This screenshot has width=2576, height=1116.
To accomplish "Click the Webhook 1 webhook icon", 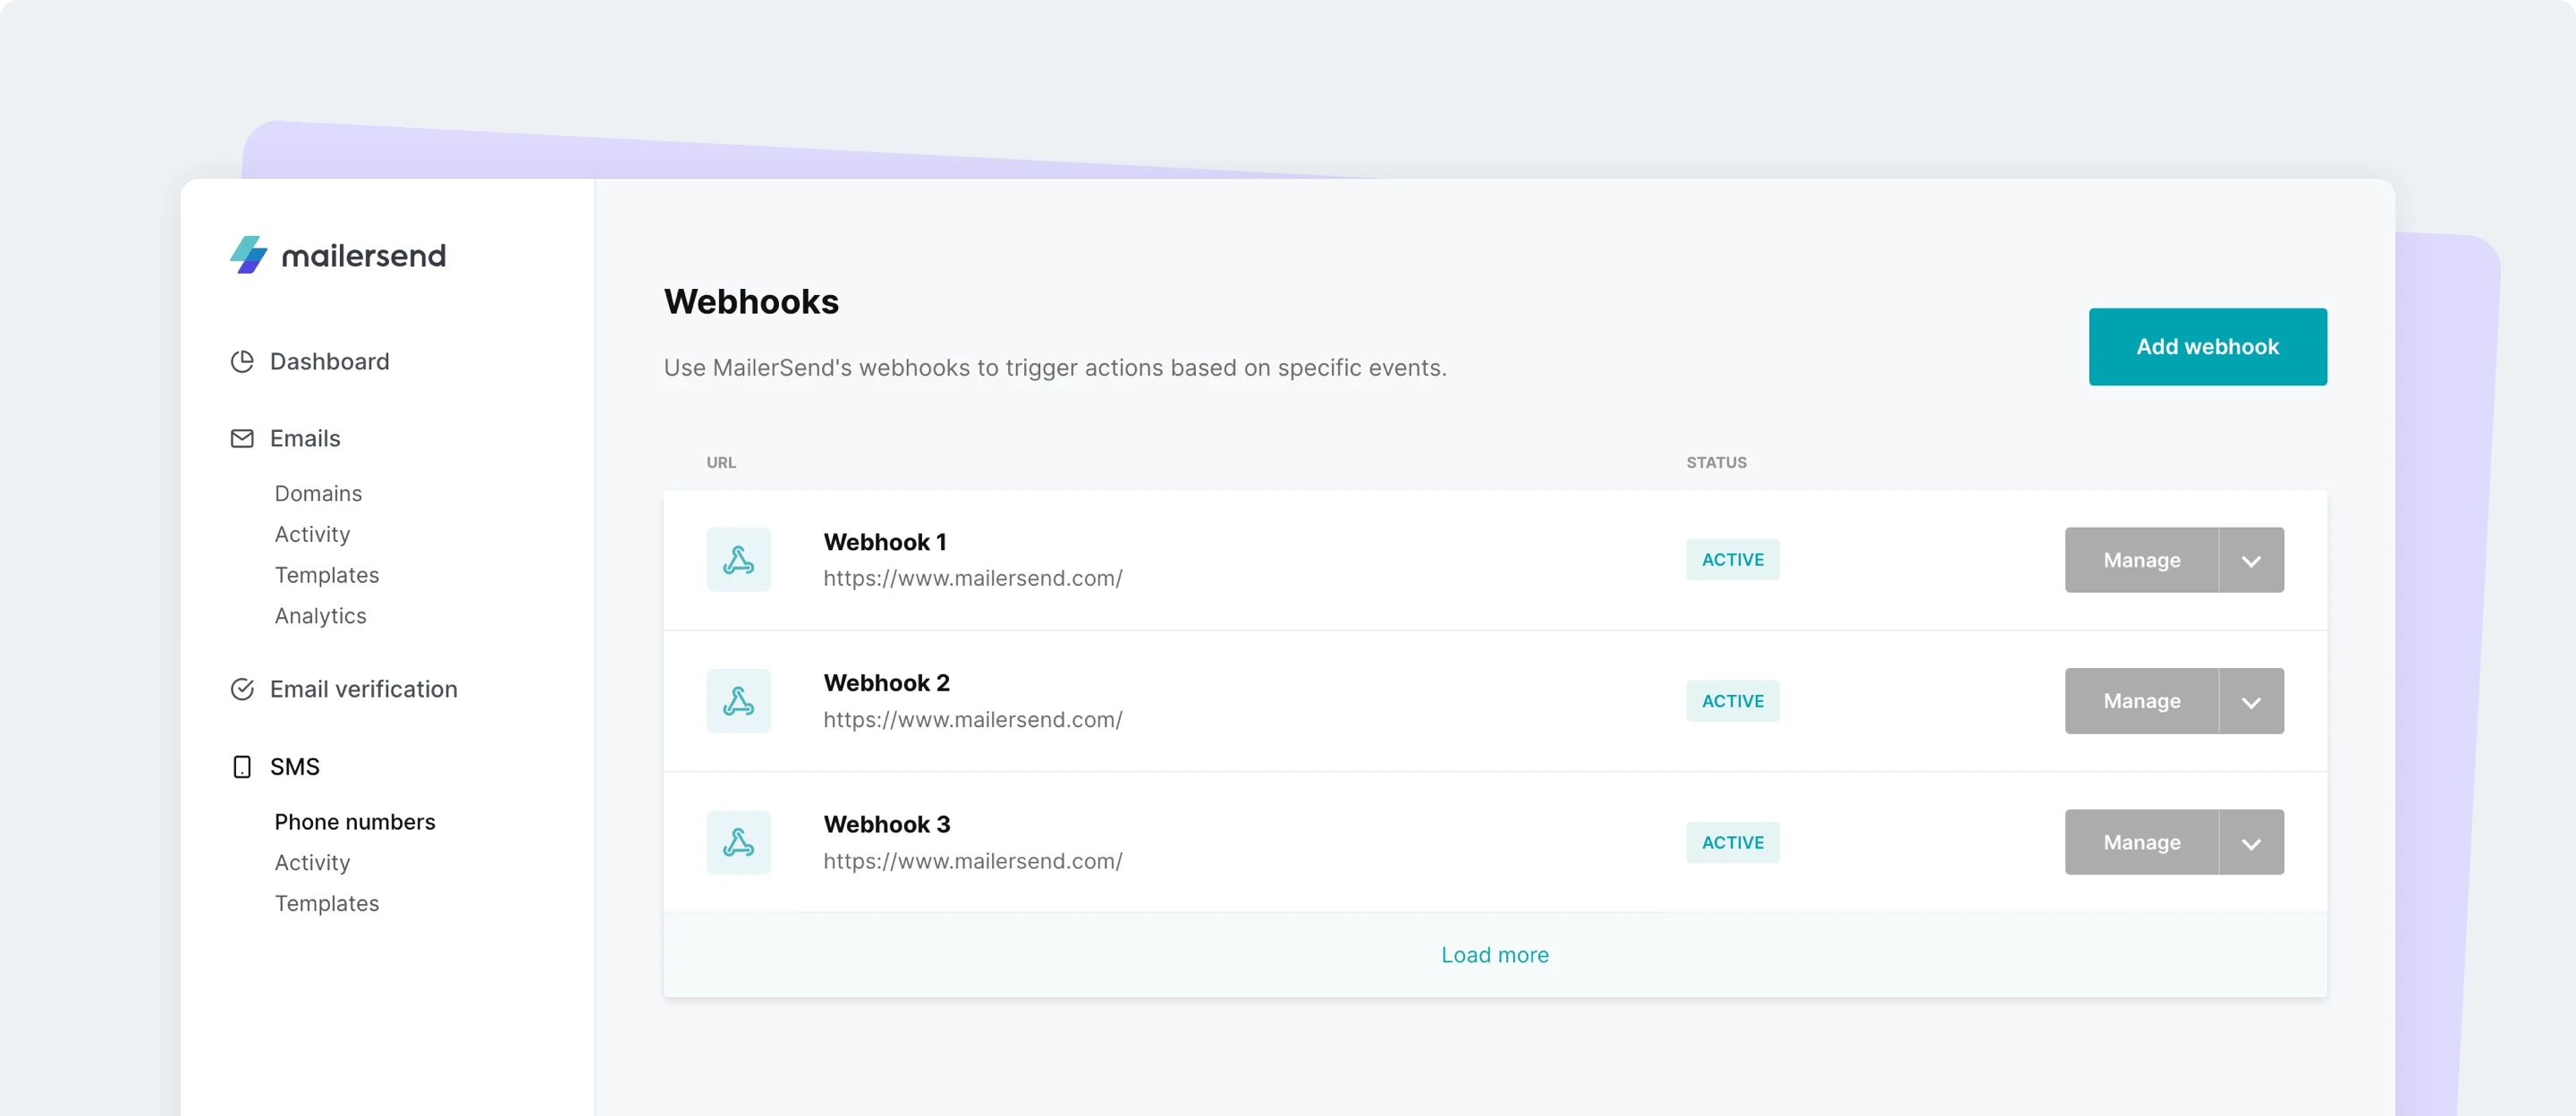I will tap(738, 560).
